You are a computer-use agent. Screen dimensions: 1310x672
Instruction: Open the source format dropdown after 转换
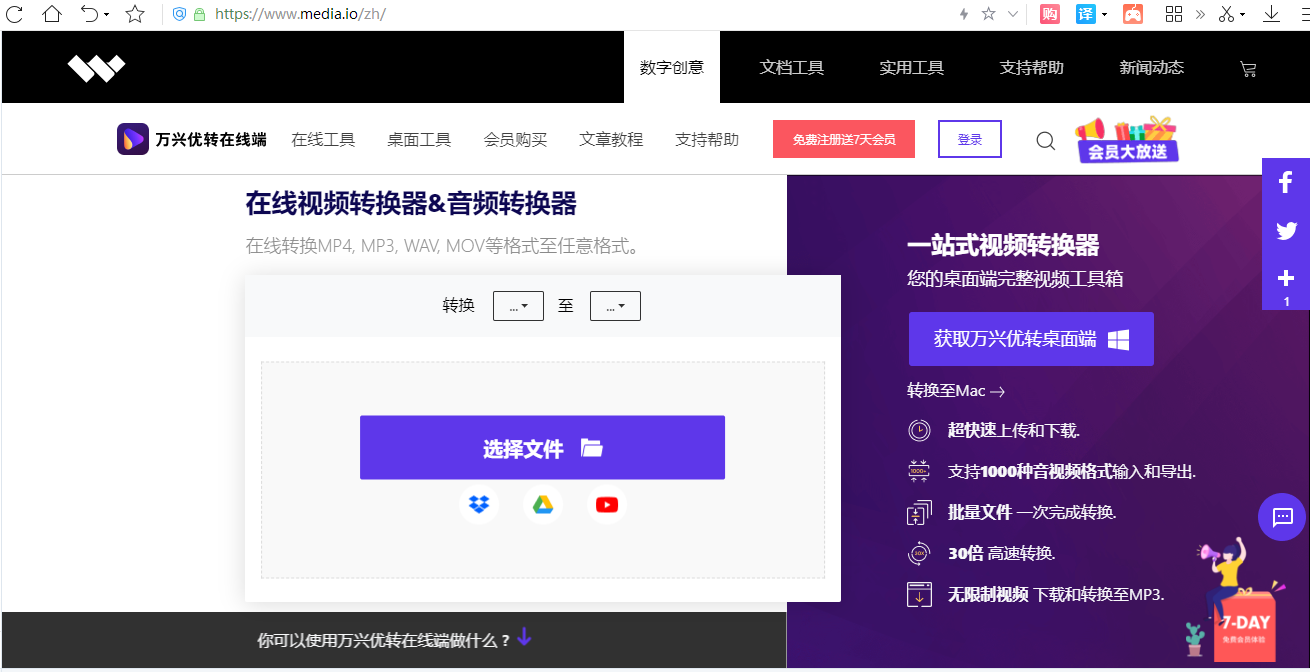pos(518,305)
